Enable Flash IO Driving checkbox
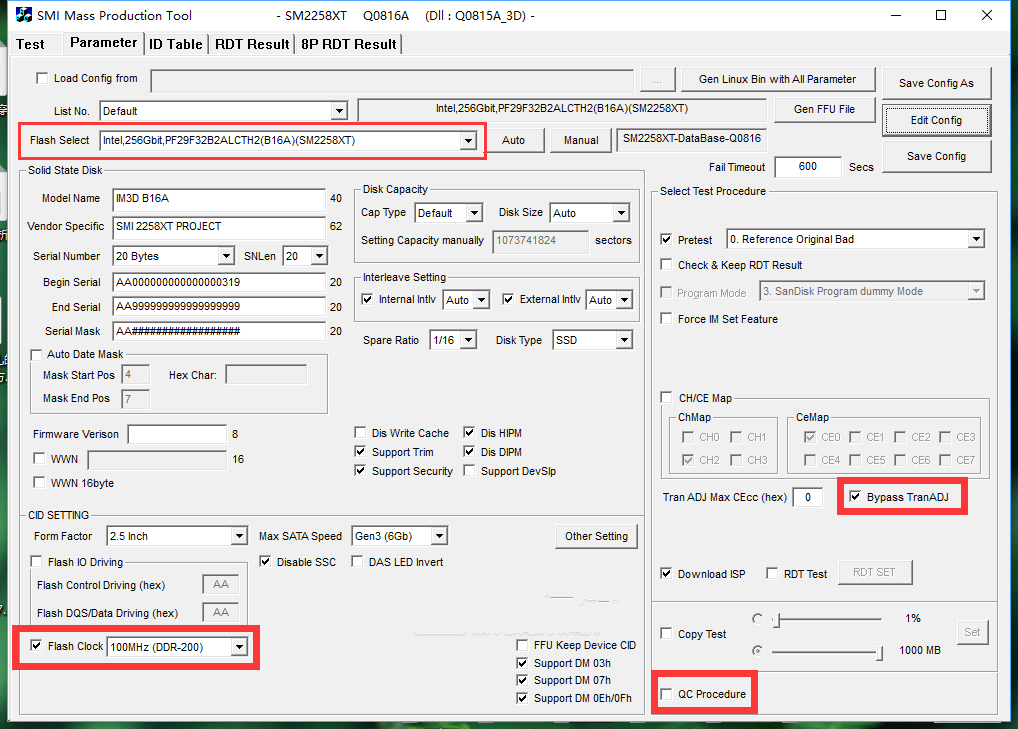The width and height of the screenshot is (1018, 729). (36, 562)
